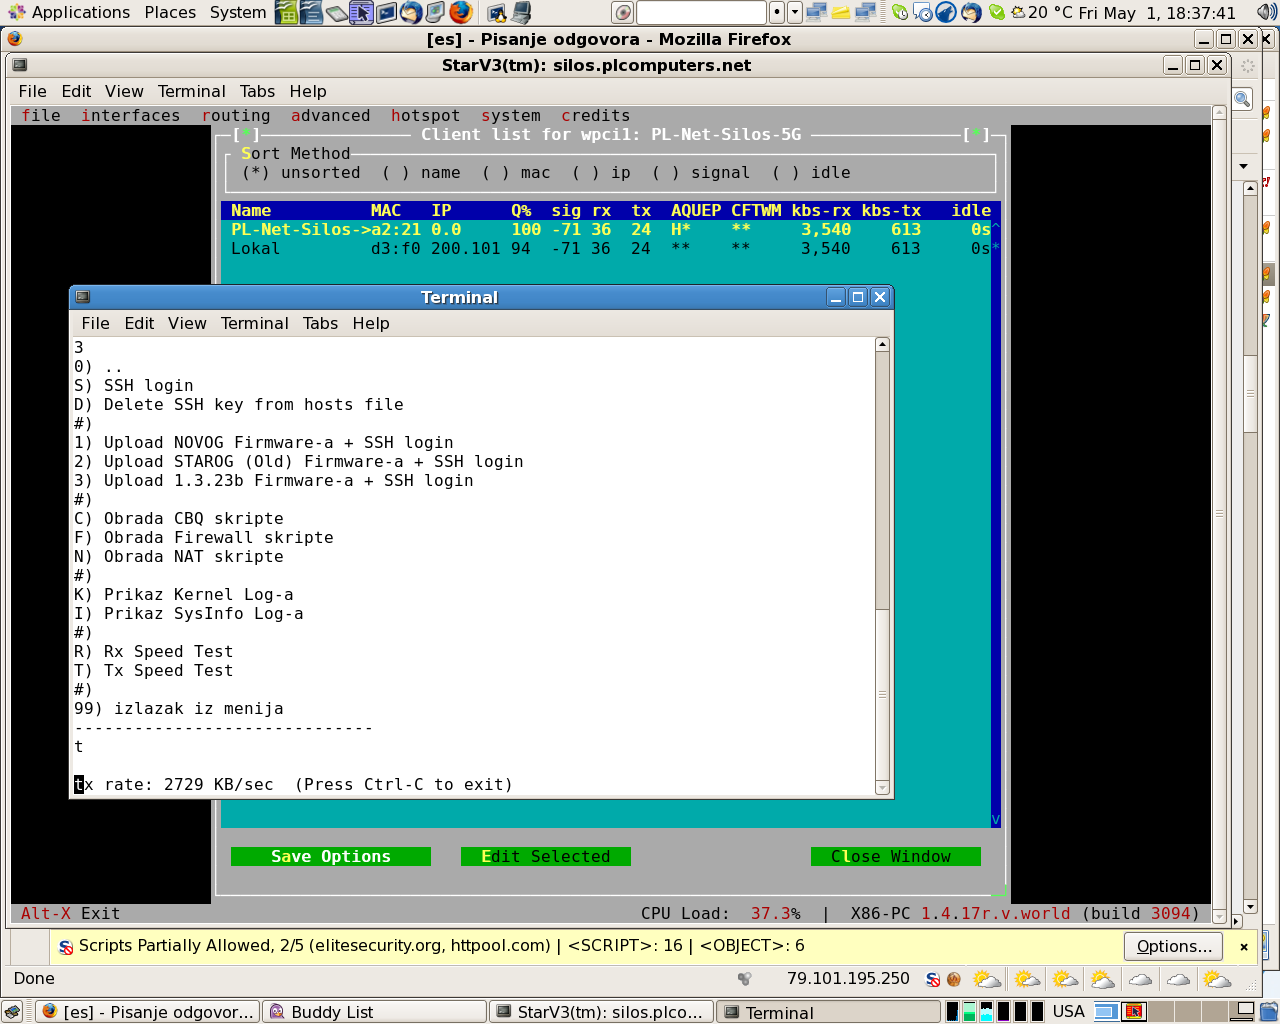The image size is (1280, 1024).
Task: Select sort by name radio option
Action: coord(421,173)
